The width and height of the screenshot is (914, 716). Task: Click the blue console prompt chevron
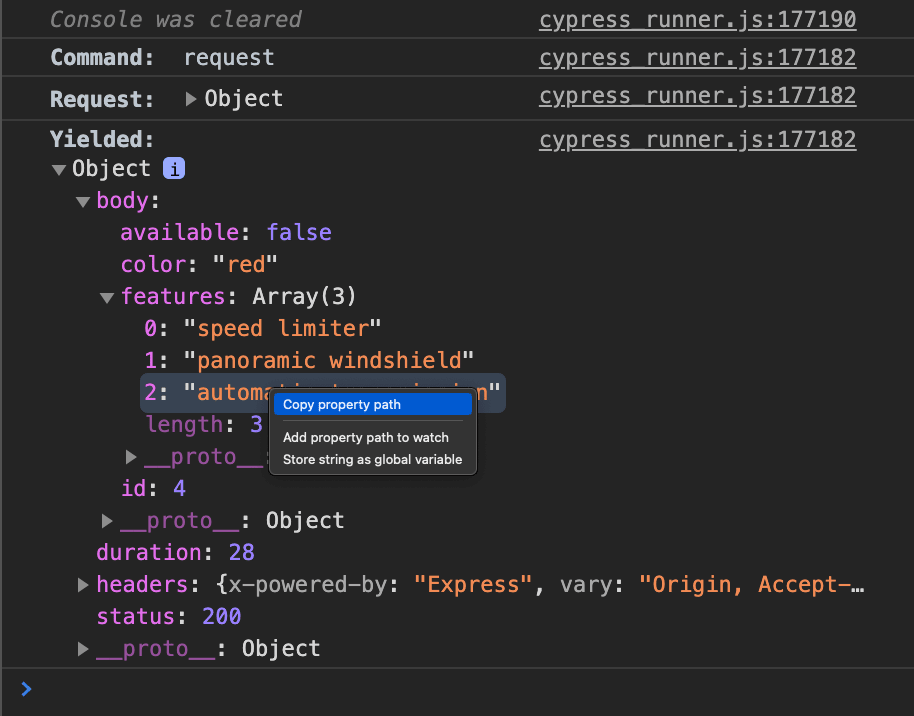(26, 689)
